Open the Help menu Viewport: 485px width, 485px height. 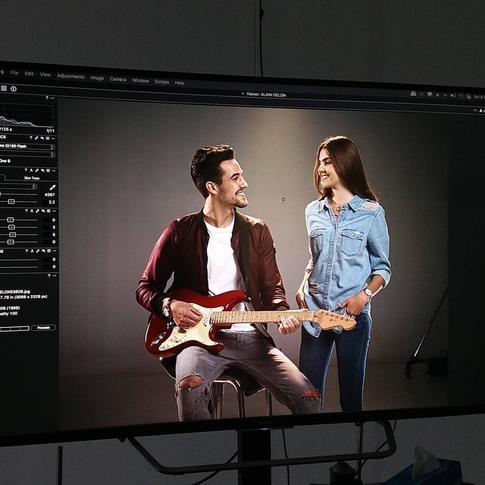[179, 83]
